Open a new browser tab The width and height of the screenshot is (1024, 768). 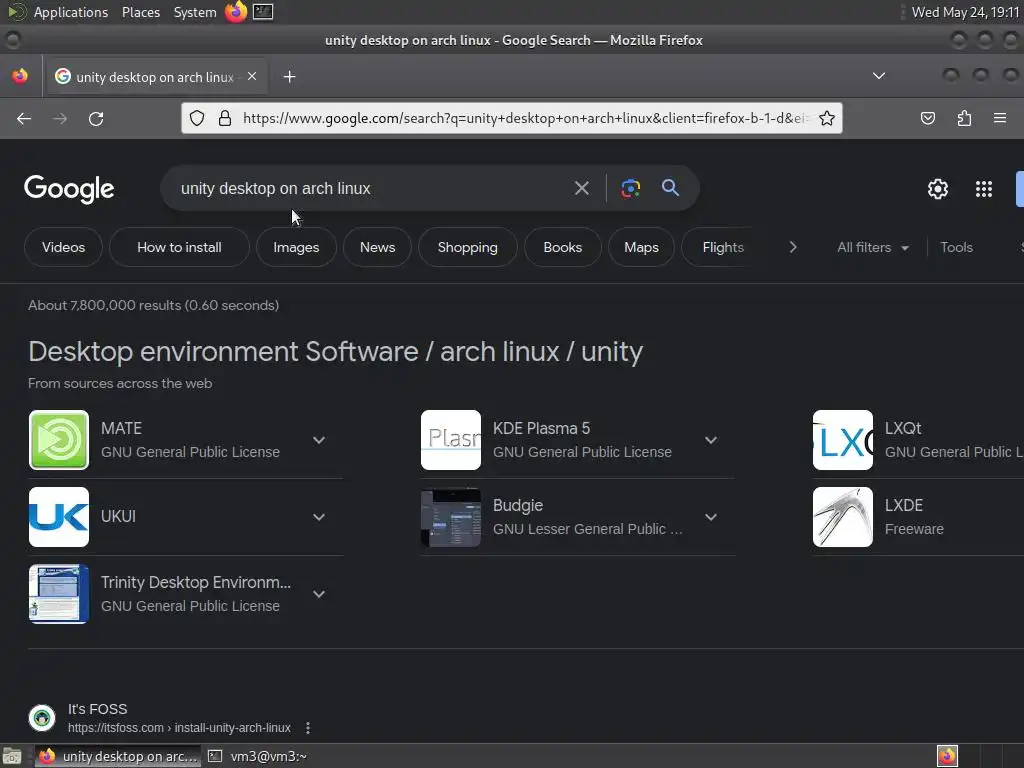(289, 77)
